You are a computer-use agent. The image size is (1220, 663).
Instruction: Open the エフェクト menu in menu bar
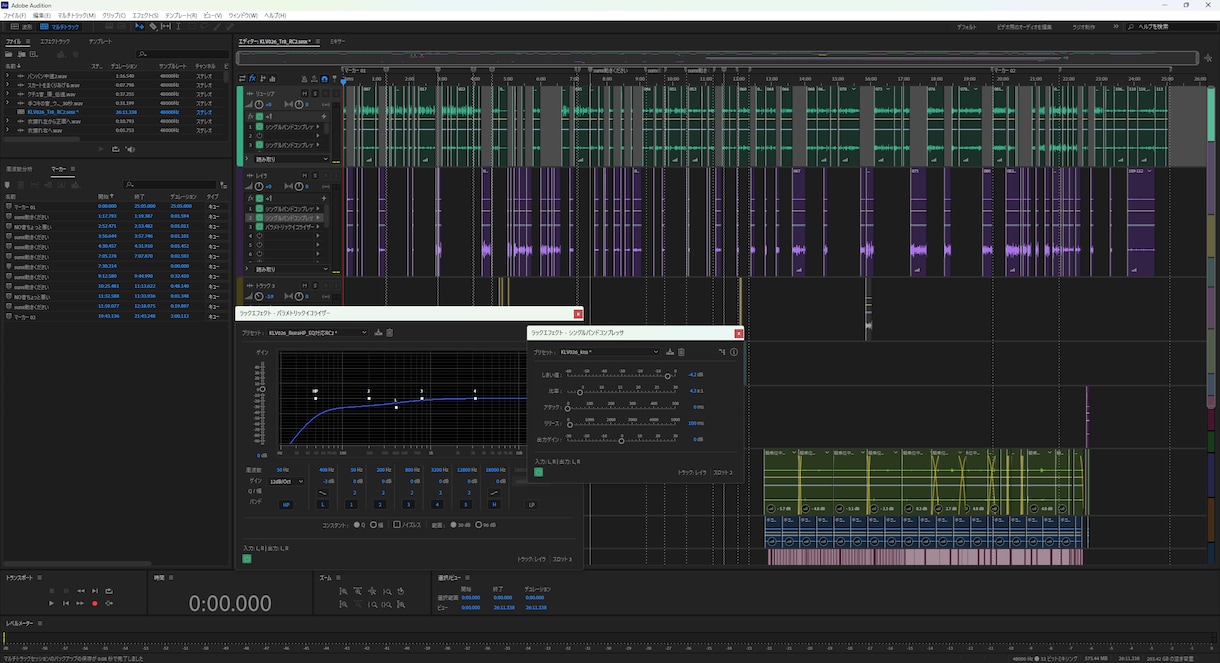point(146,16)
